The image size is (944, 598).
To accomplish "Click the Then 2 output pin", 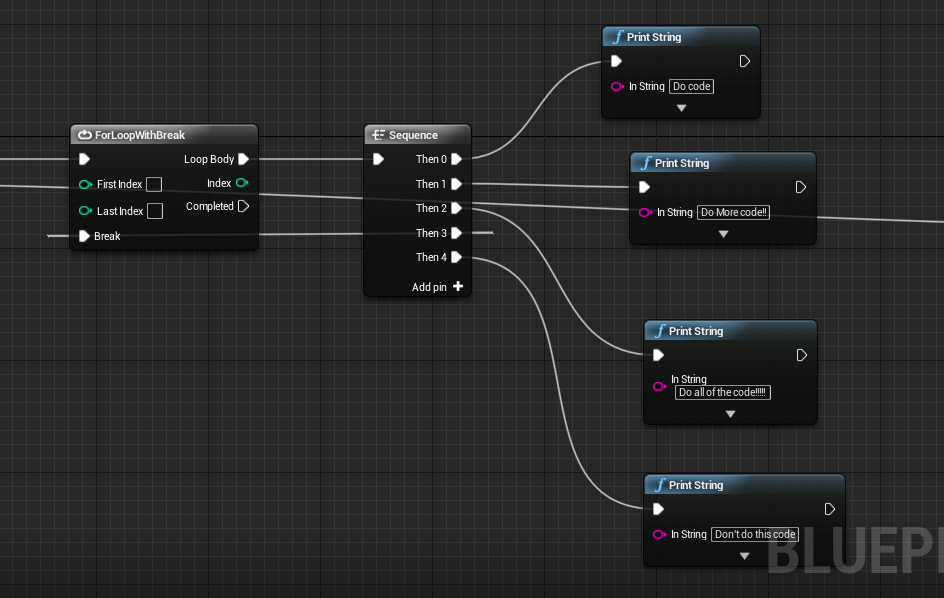I will click(x=456, y=208).
